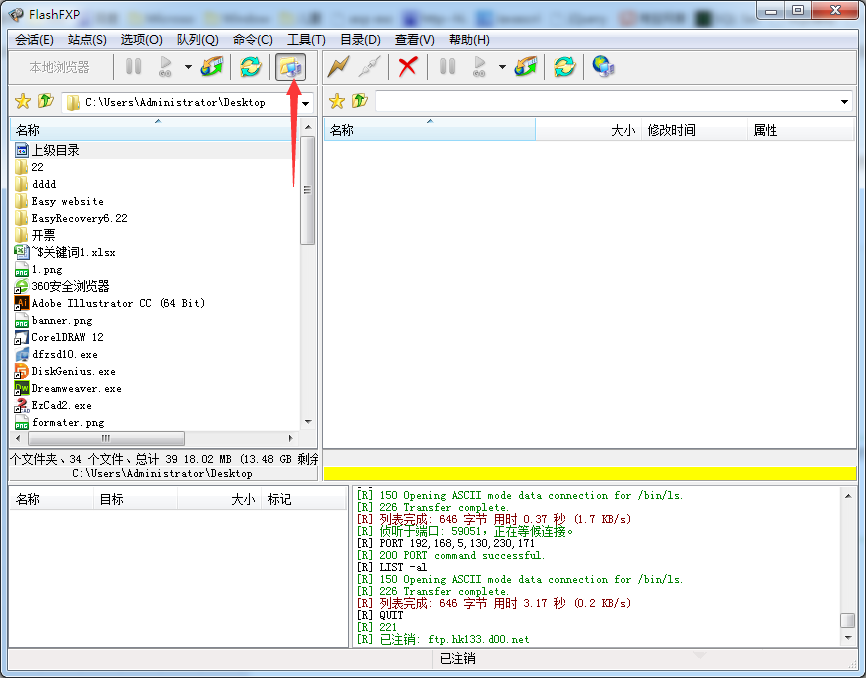This screenshot has width=866, height=678.
Task: Refresh the remote pane on the right
Action: [x=565, y=67]
